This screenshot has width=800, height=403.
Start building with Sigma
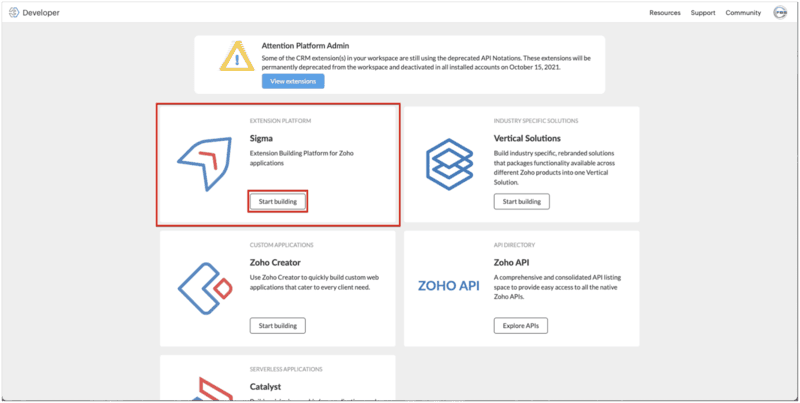(277, 201)
